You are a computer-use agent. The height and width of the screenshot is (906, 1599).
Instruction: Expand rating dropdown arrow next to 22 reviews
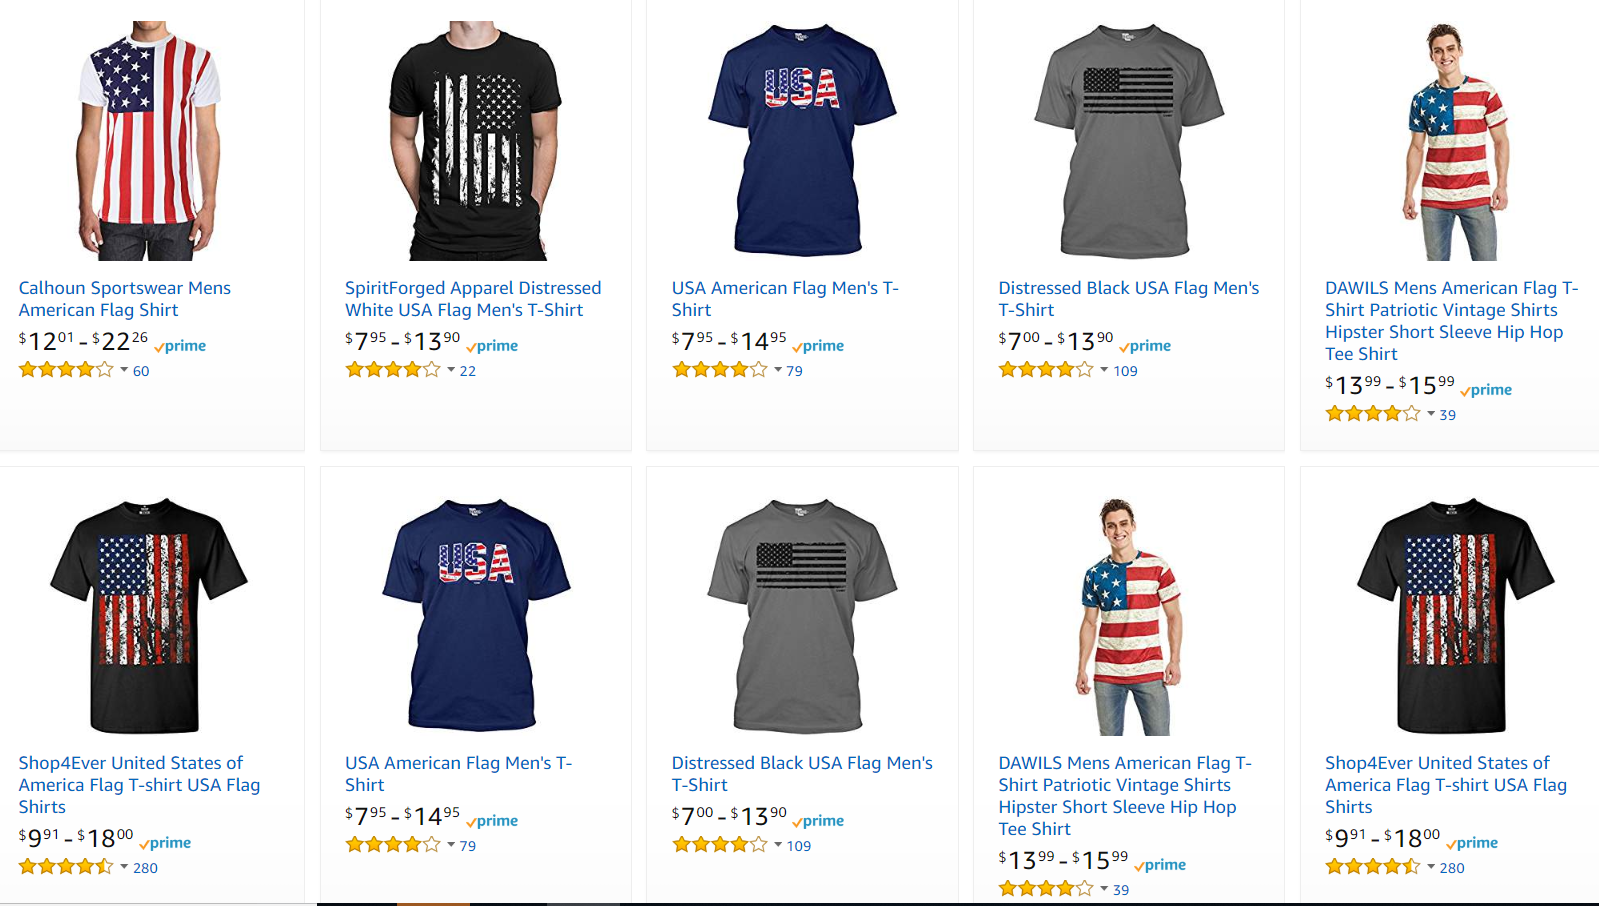pos(451,370)
